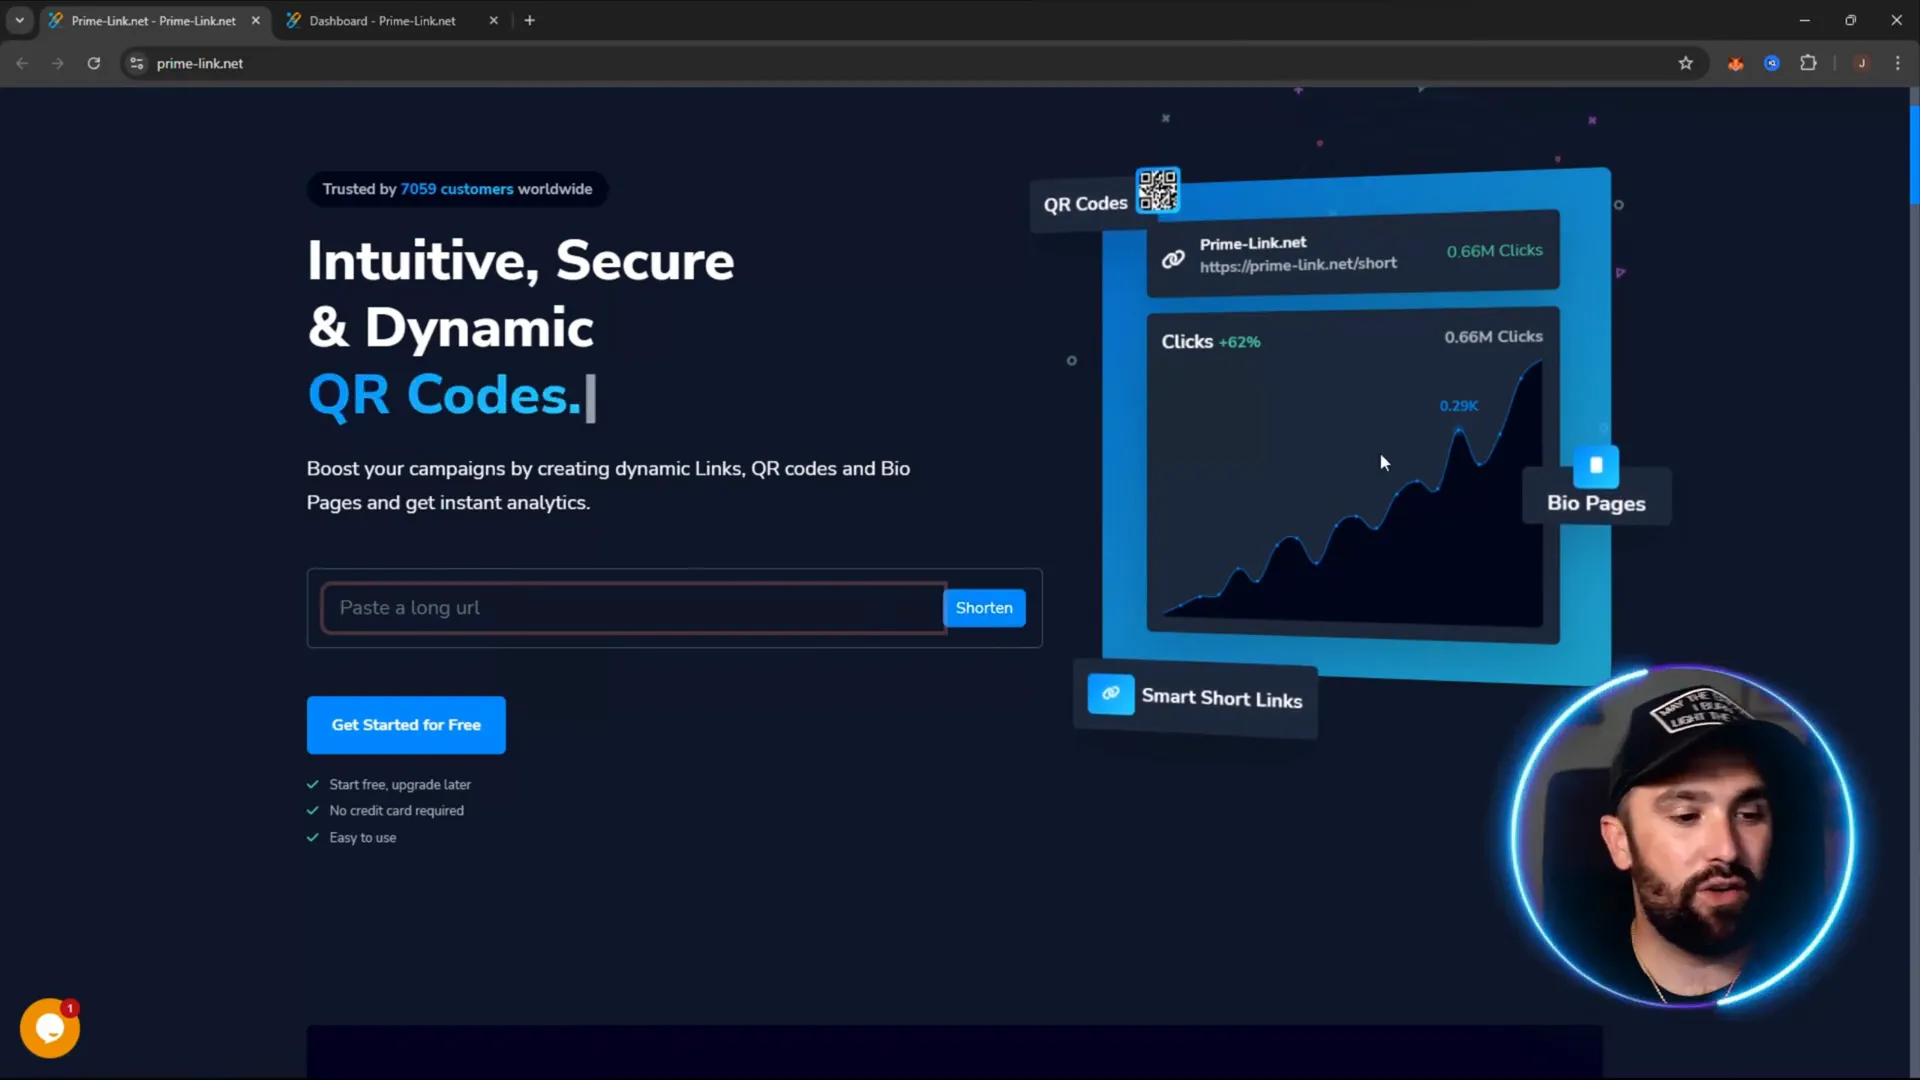
Task: Click the chain link icon beside Prime-Link.net
Action: pyautogui.click(x=1173, y=260)
